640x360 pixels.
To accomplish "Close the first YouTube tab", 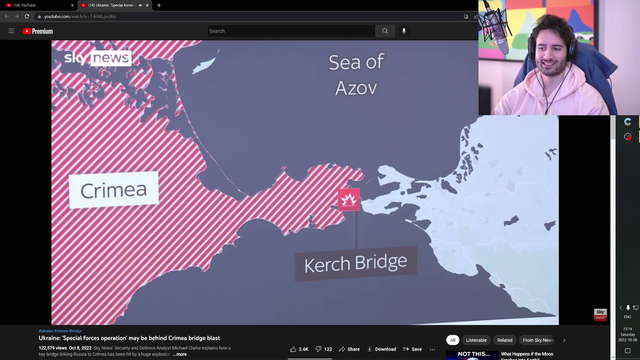I will 73,5.
